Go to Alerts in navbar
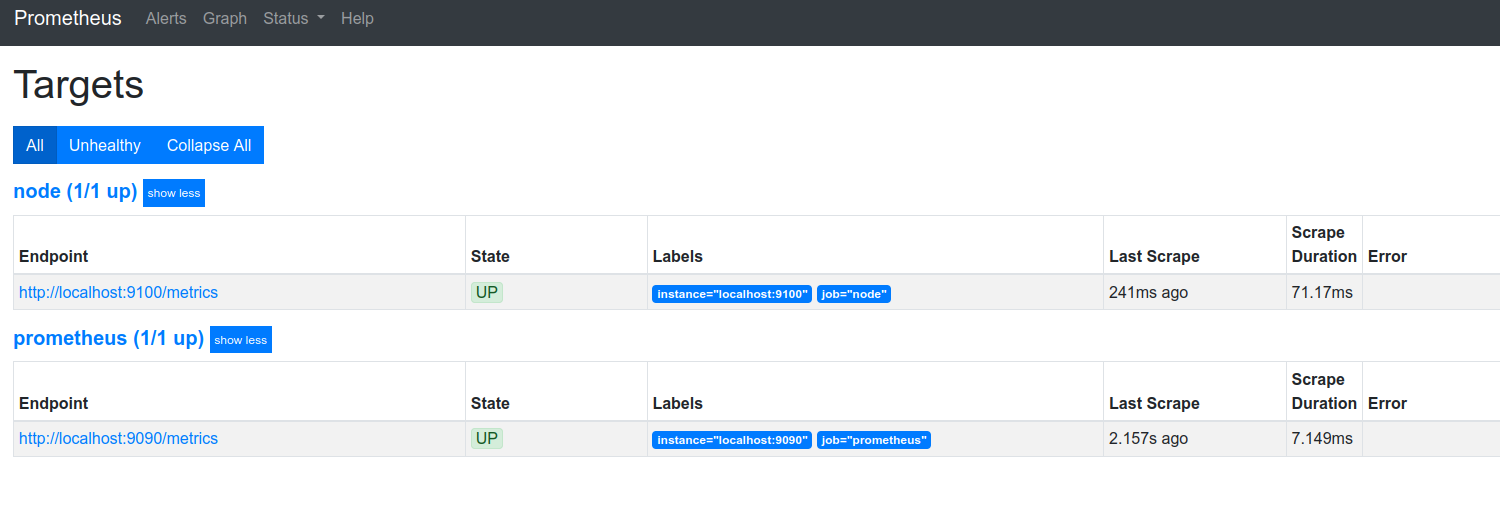The width and height of the screenshot is (1500, 513). point(166,18)
